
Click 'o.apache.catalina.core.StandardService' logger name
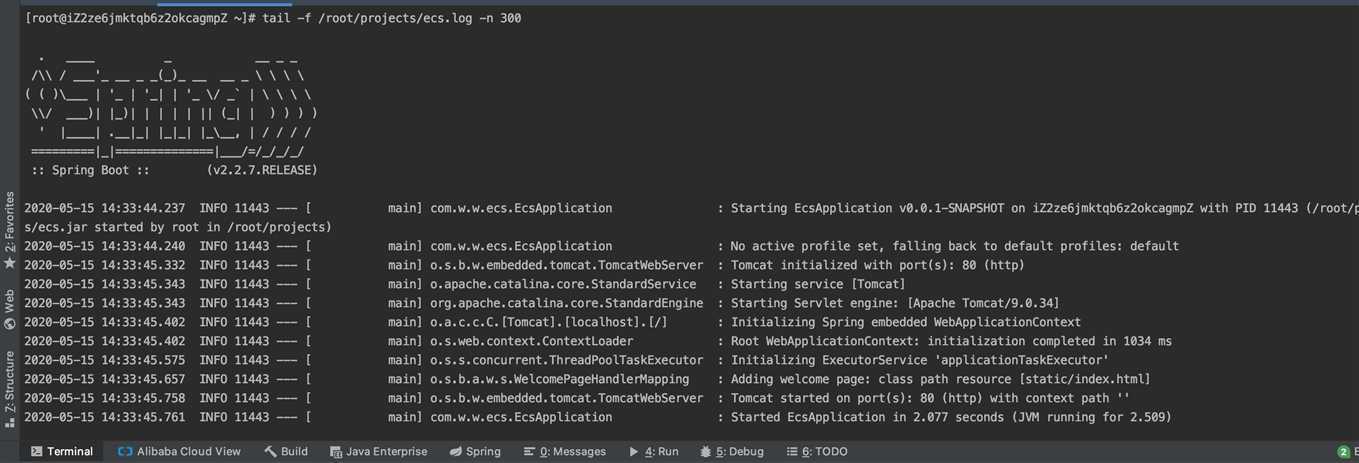coord(563,284)
